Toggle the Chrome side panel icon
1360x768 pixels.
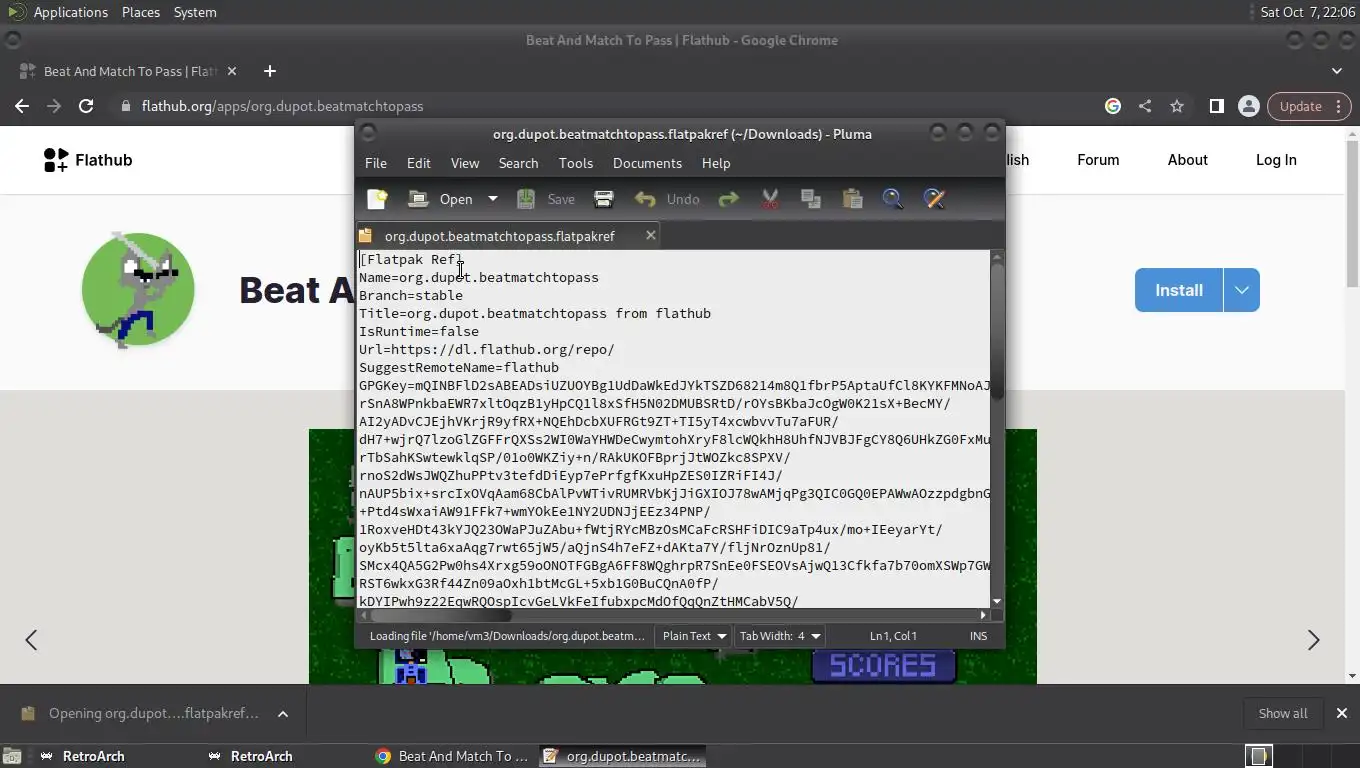[1216, 106]
